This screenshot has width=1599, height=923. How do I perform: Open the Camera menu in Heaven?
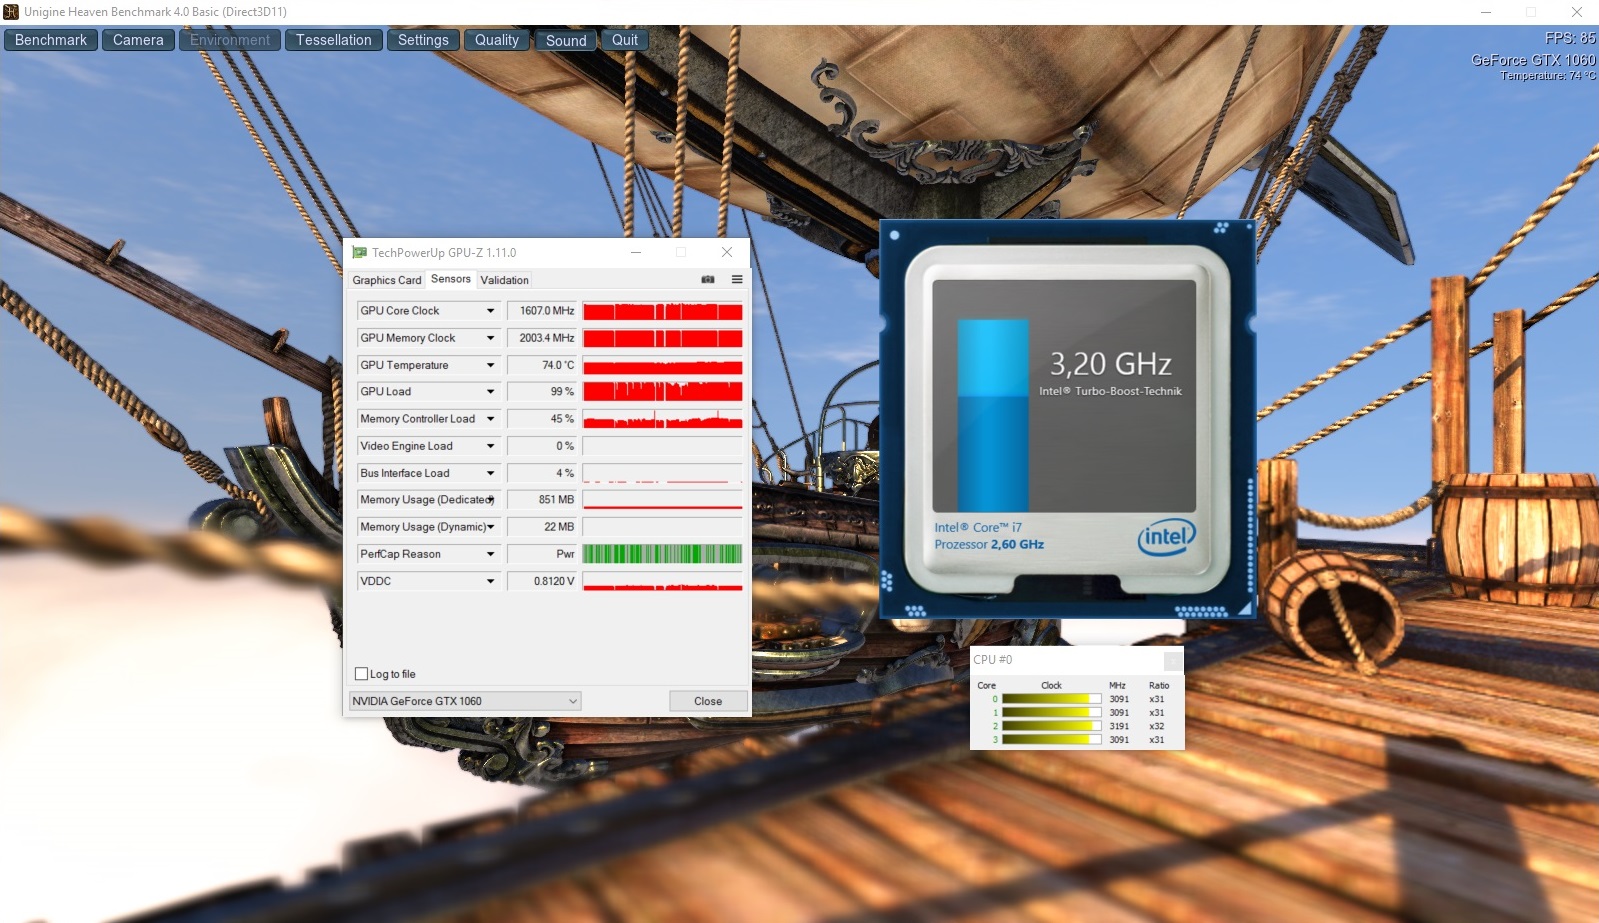pyautogui.click(x=138, y=40)
